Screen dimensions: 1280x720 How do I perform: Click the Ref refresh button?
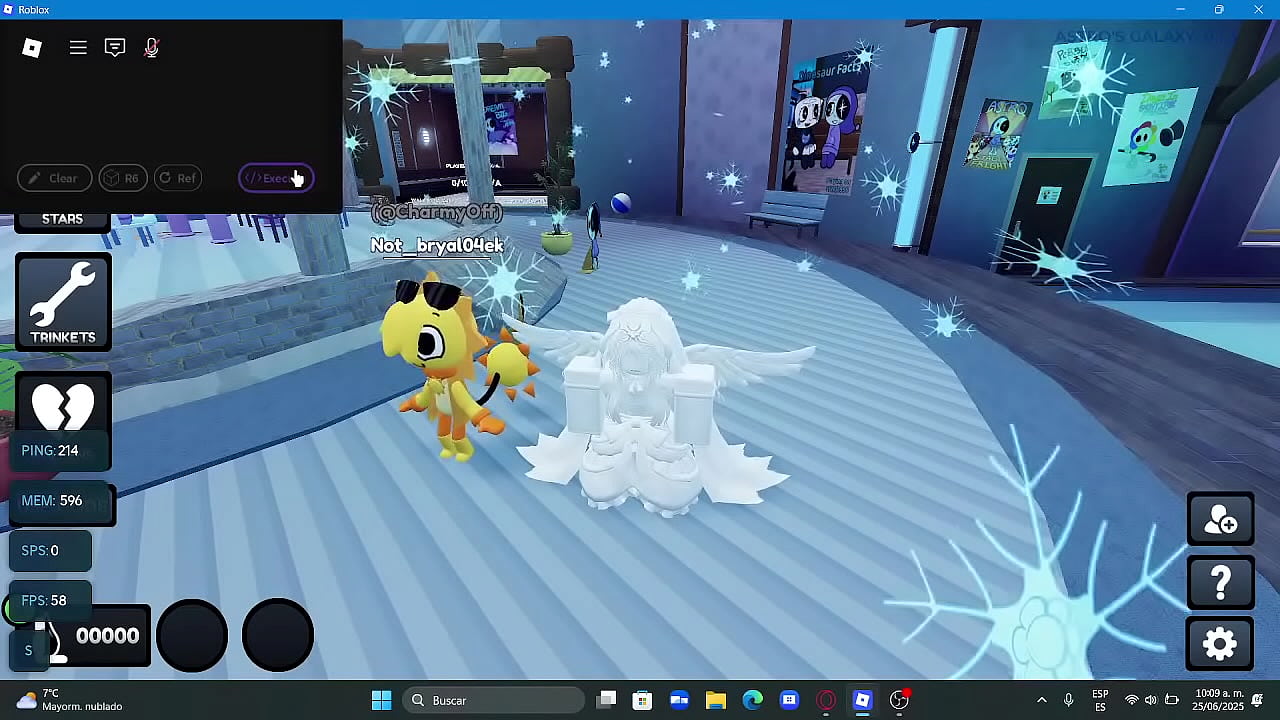(x=177, y=178)
